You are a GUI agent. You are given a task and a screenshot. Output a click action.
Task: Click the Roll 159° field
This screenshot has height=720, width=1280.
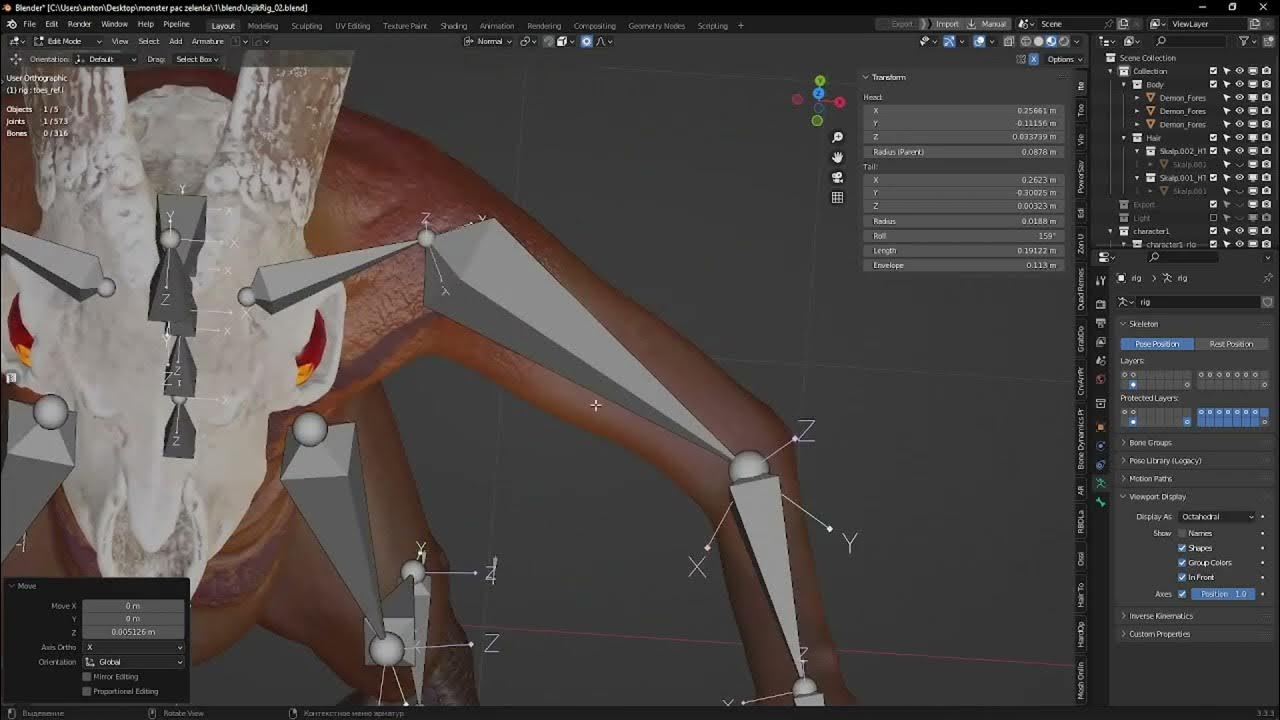pyautogui.click(x=965, y=236)
